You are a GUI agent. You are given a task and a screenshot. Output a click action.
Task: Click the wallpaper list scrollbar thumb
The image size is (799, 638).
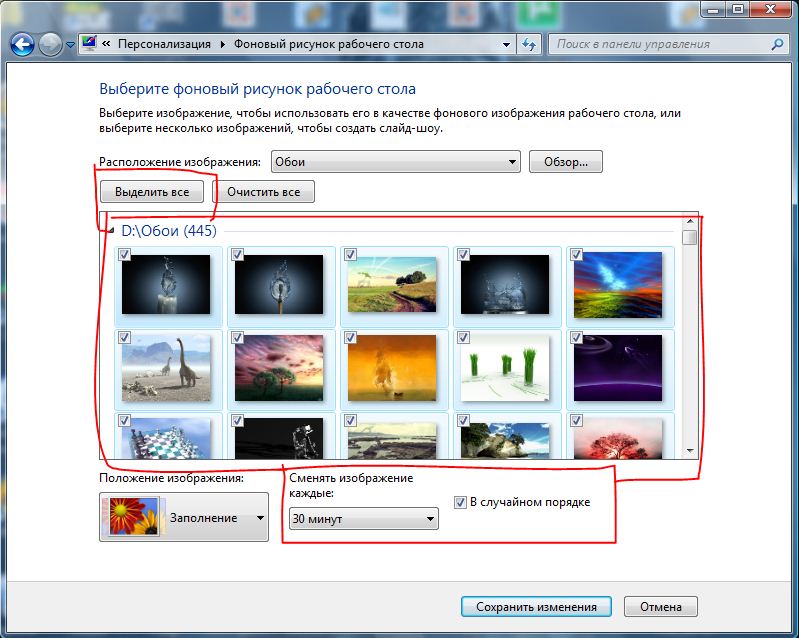pos(690,237)
